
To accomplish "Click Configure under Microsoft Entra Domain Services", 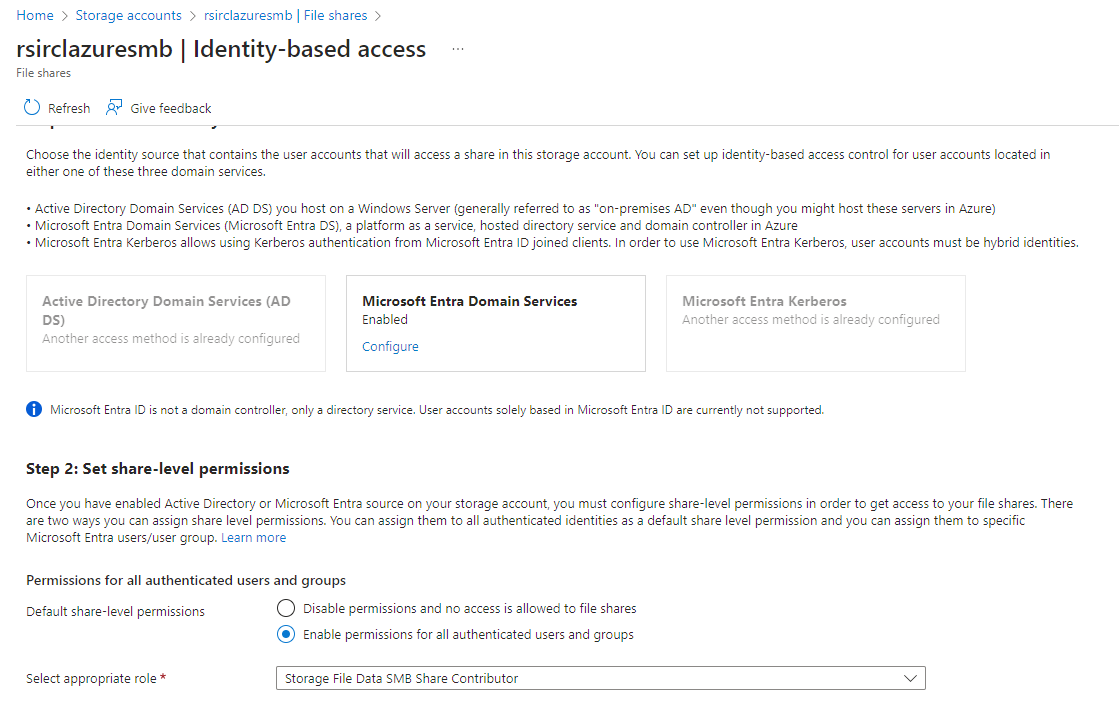I will pos(390,346).
